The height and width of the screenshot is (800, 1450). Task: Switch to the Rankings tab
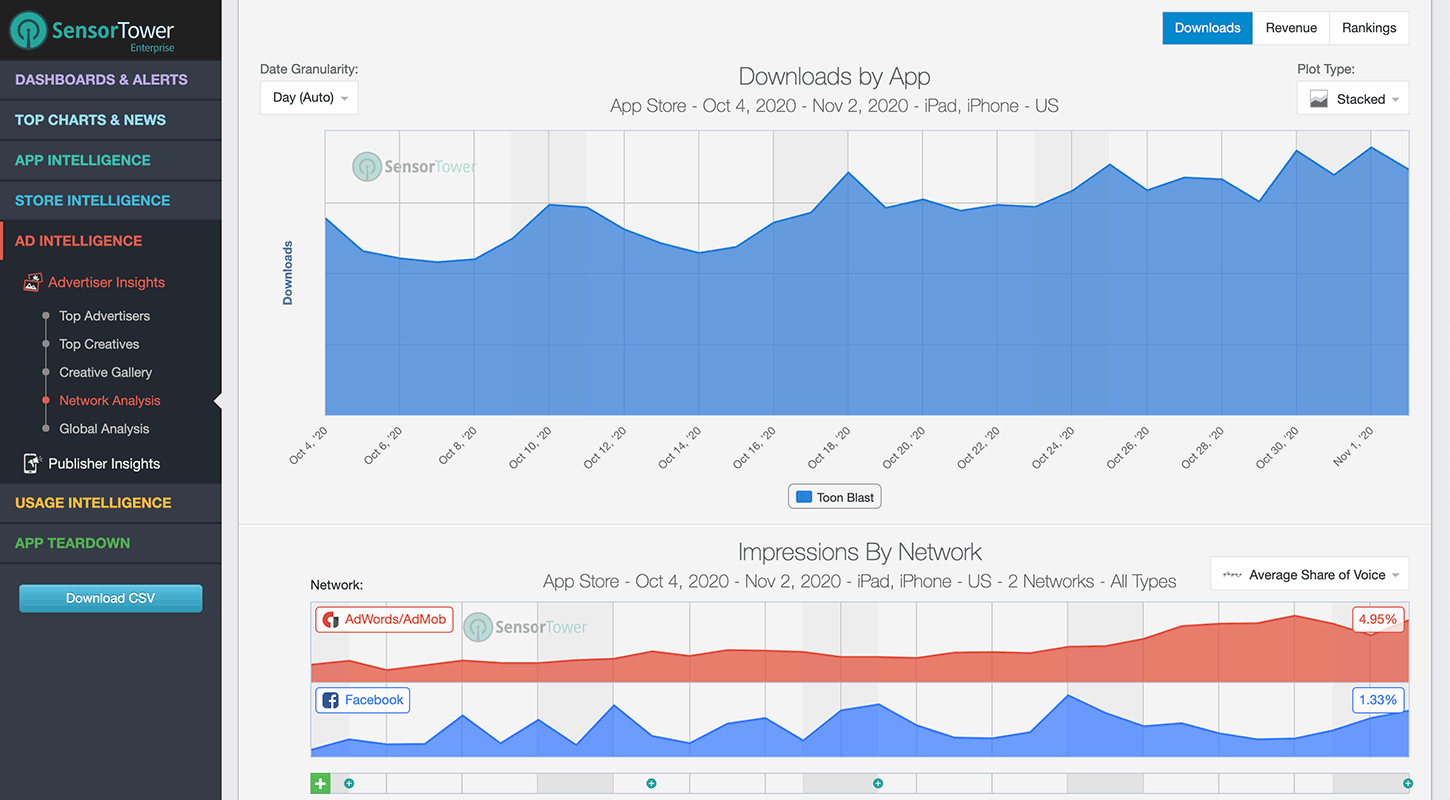(1369, 28)
